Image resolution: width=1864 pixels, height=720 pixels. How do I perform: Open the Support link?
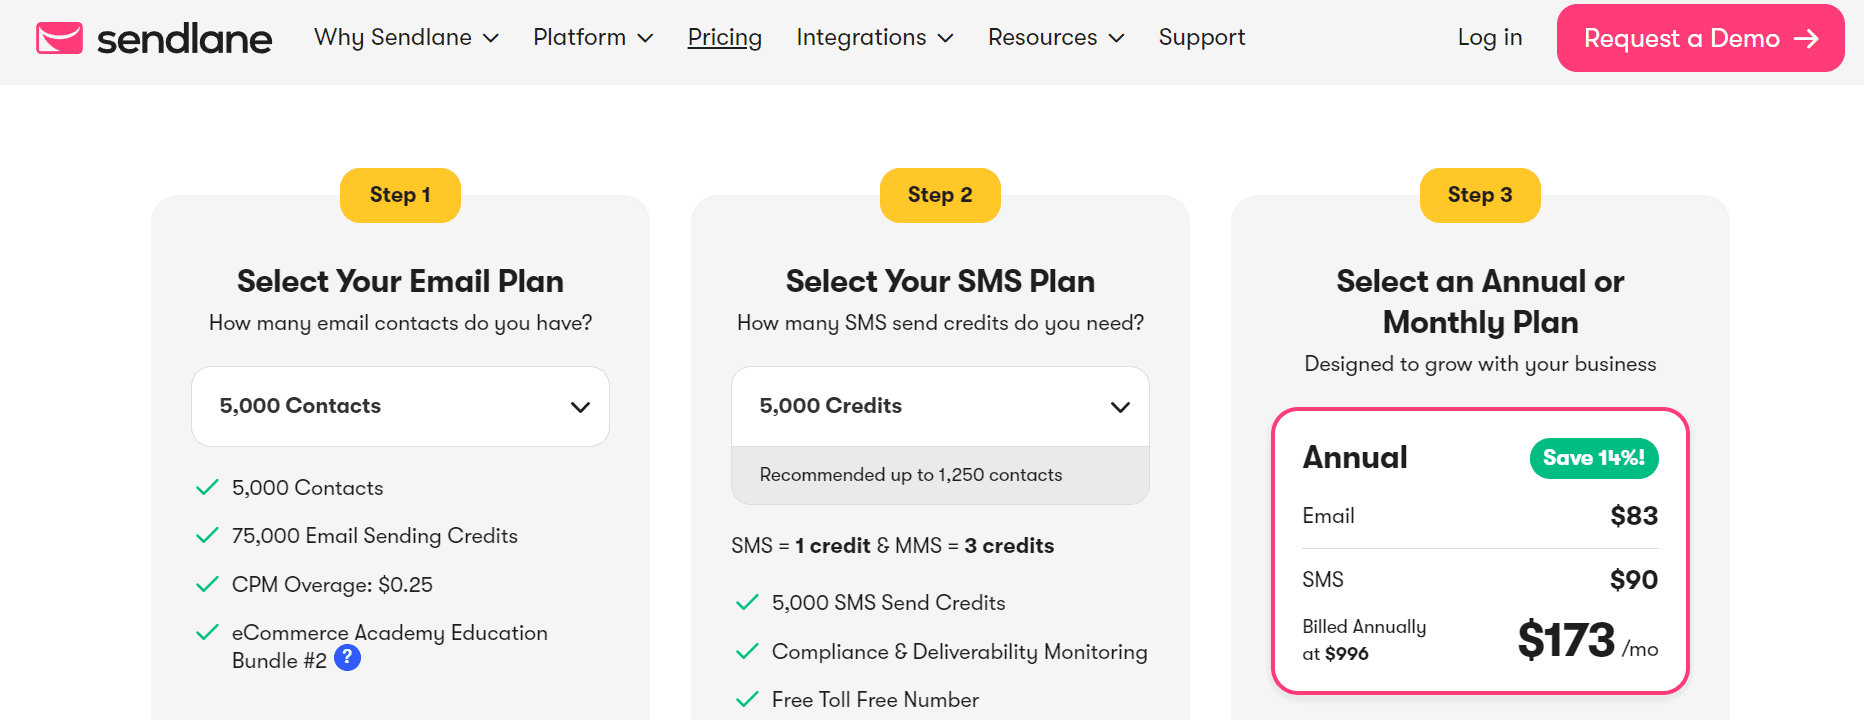point(1201,38)
